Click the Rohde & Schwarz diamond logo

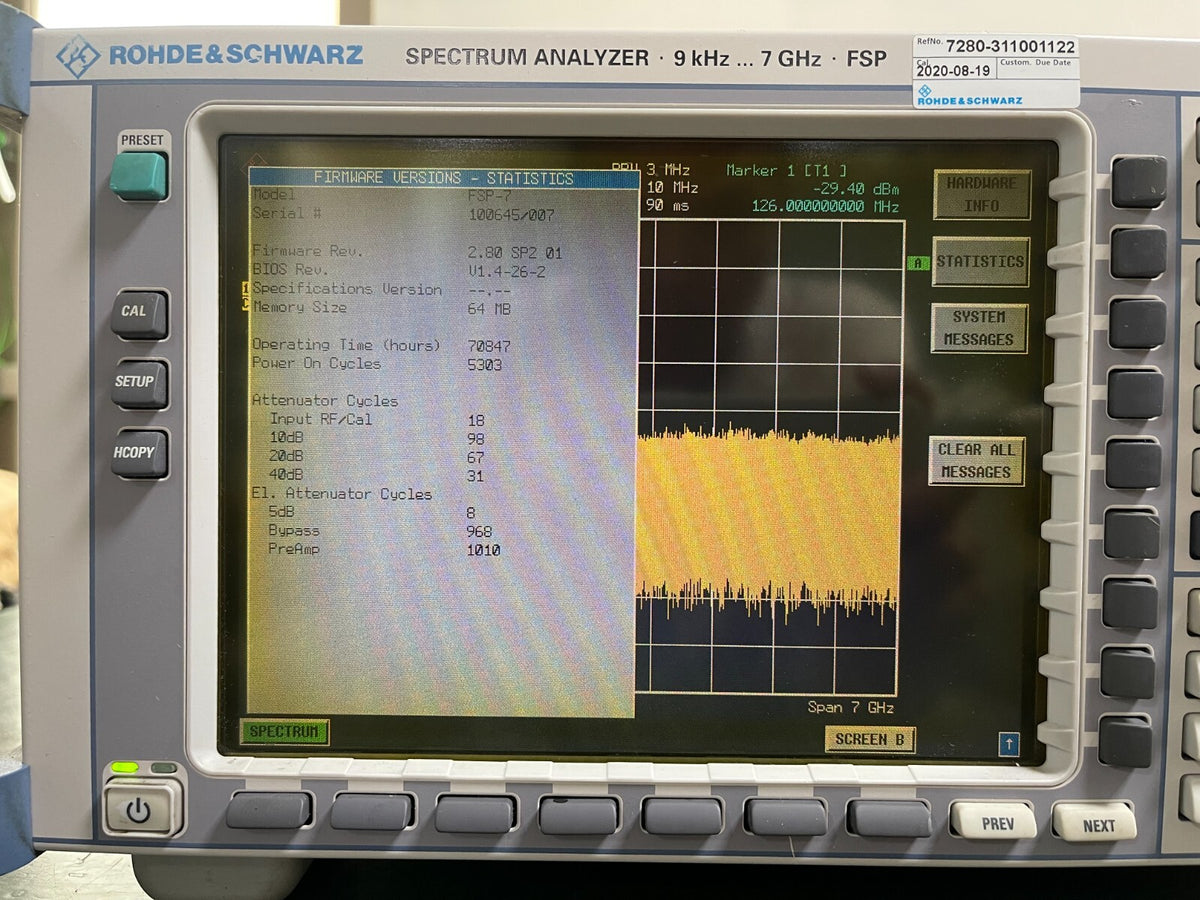click(x=77, y=56)
